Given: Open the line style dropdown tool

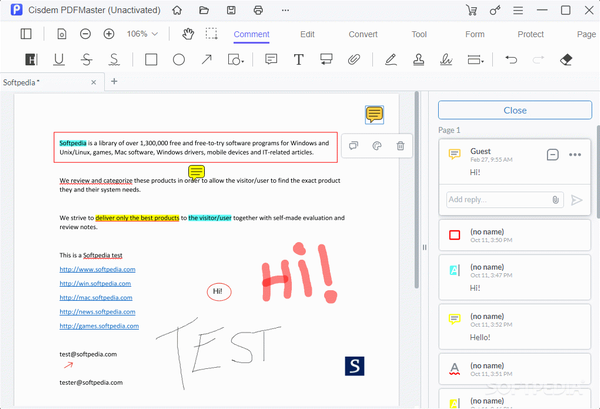Looking at the screenshot, I should (475, 60).
